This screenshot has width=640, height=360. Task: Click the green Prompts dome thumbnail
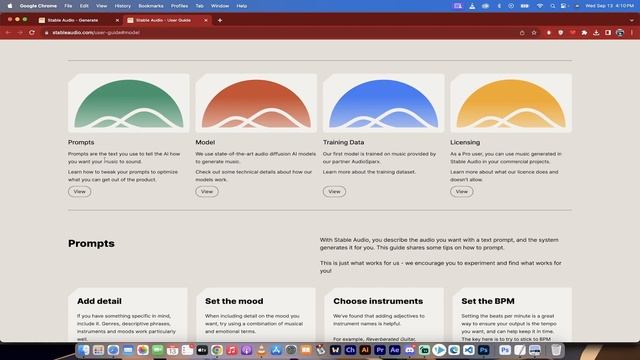[129, 103]
